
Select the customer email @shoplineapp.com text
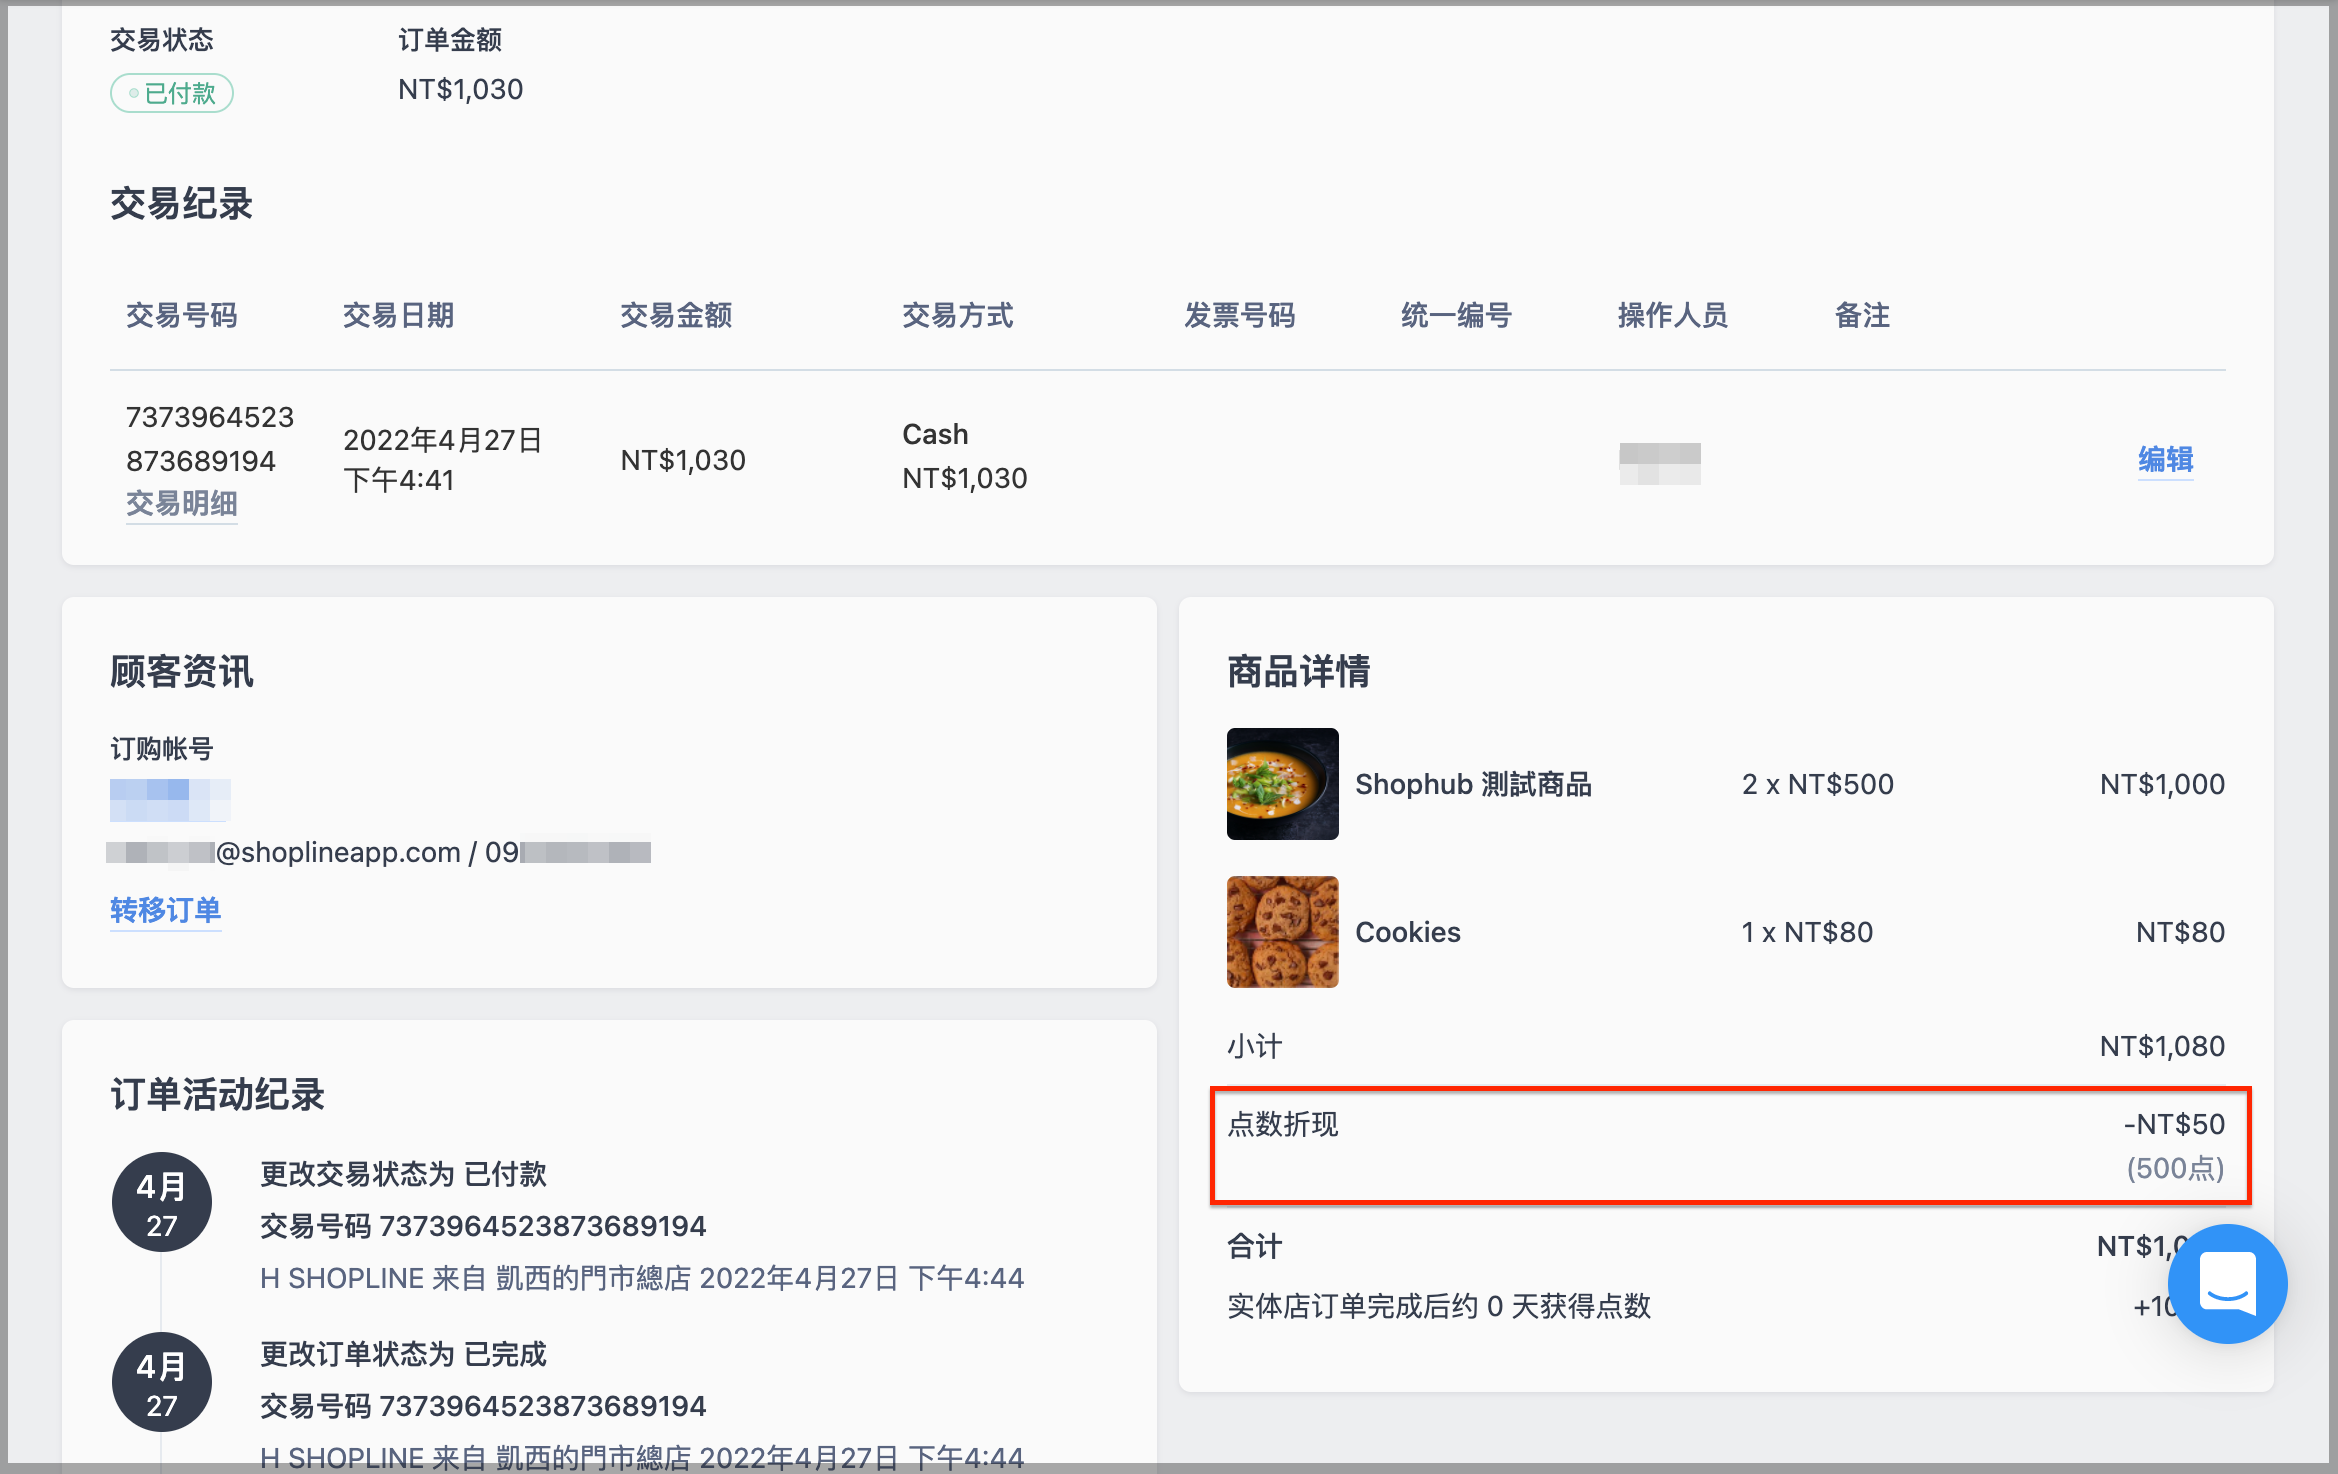click(338, 852)
